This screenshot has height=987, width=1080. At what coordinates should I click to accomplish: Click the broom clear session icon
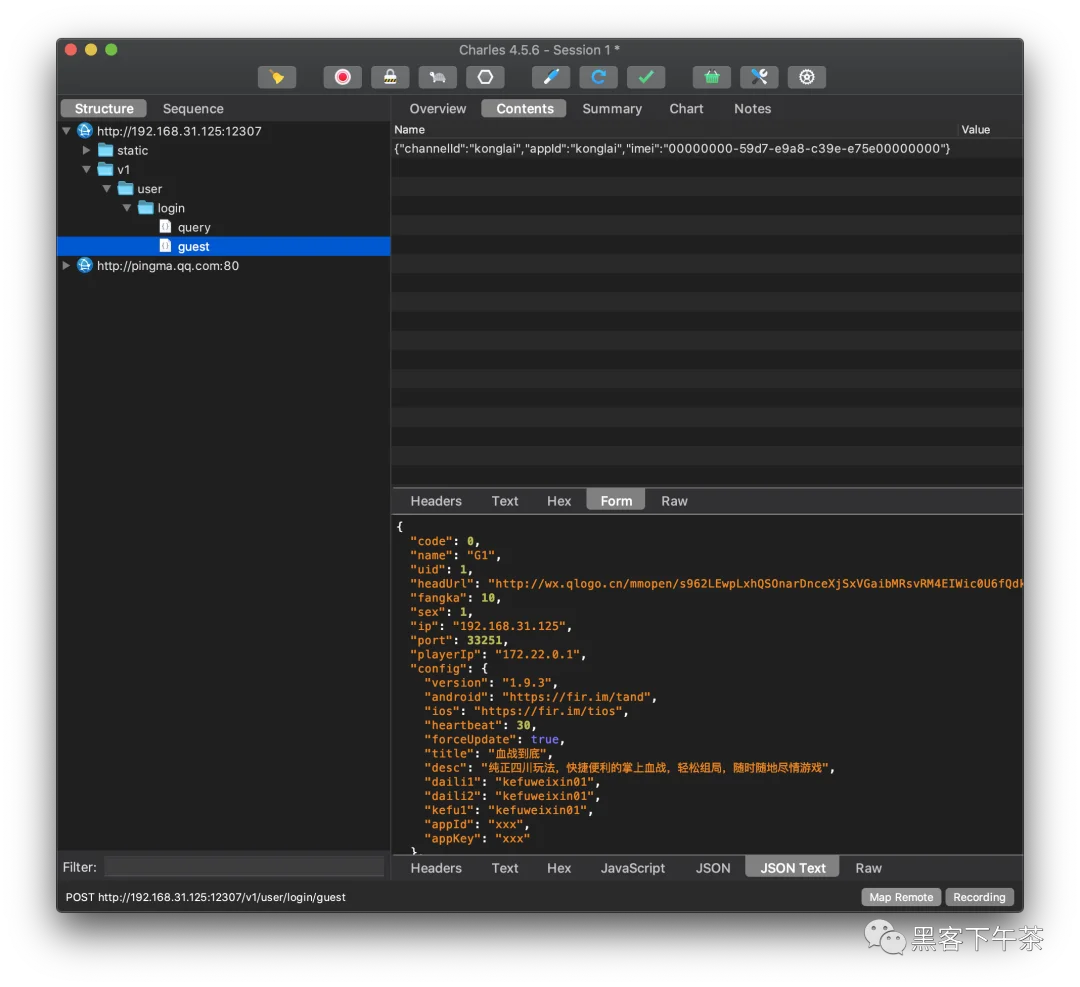coord(277,77)
